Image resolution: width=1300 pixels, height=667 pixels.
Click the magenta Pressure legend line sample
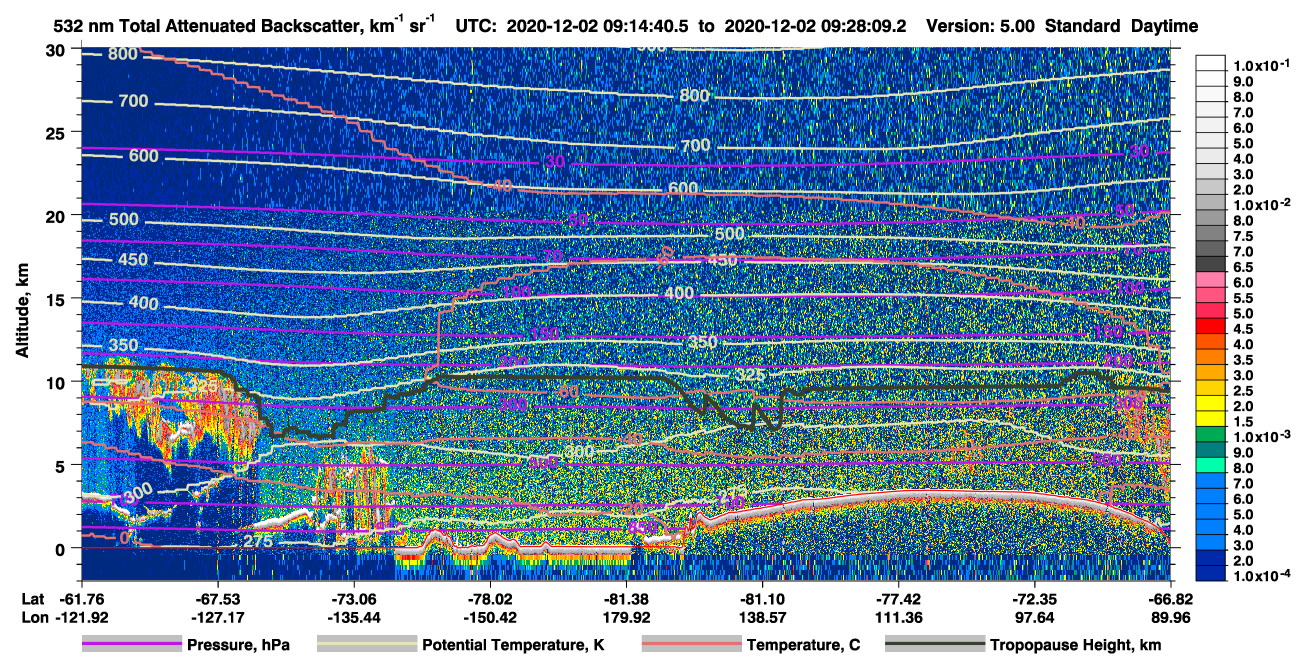pos(131,645)
